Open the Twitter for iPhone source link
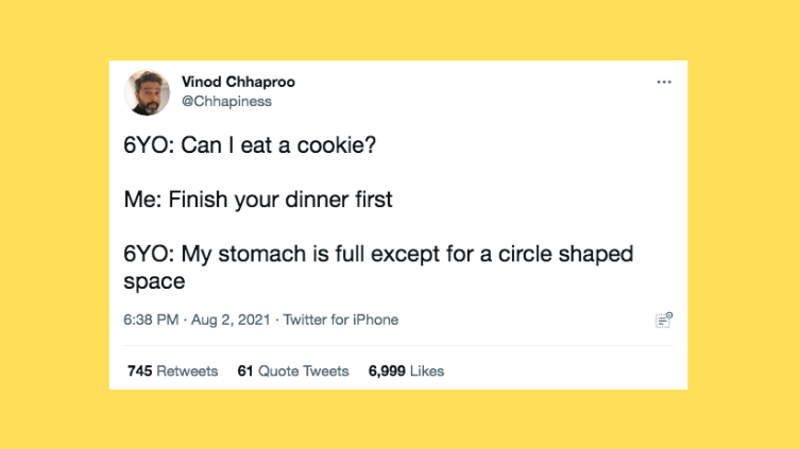Image resolution: width=800 pixels, height=449 pixels. (341, 320)
